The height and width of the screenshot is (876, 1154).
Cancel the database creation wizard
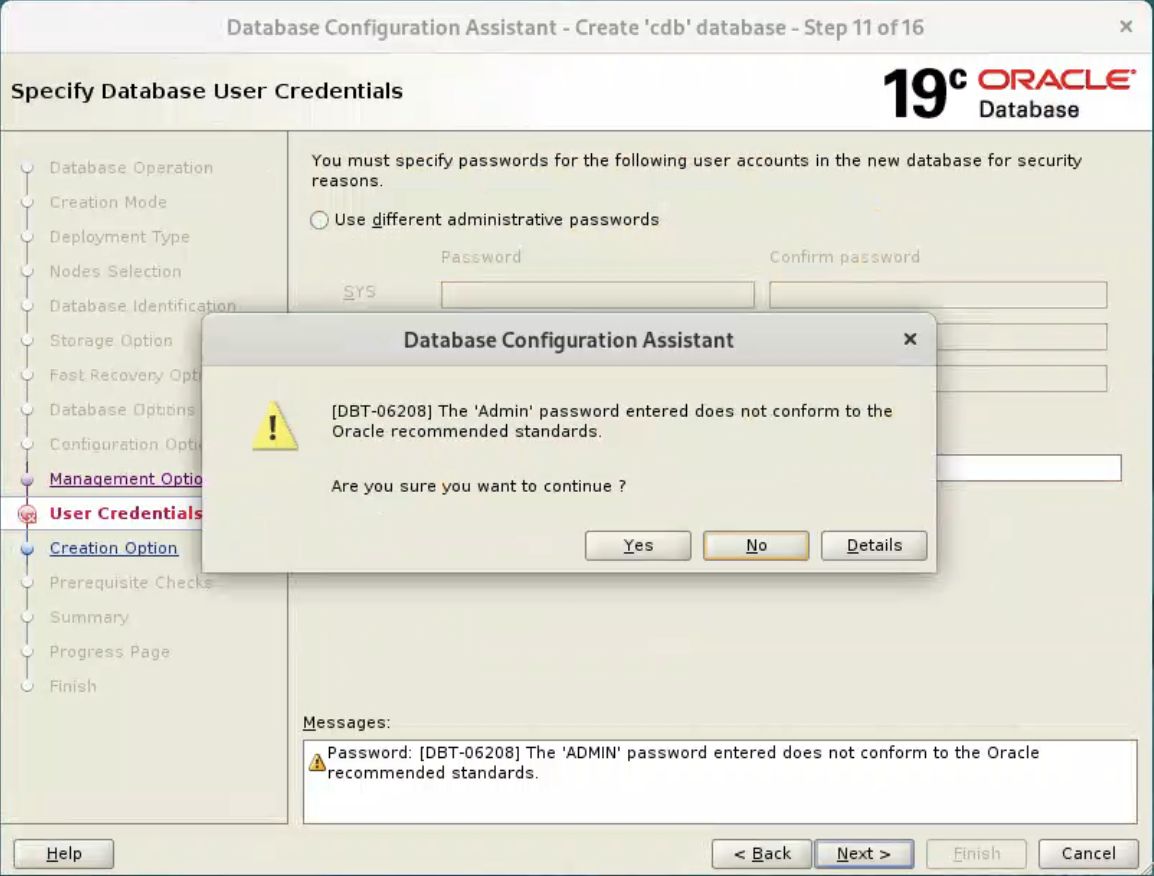[x=1088, y=853]
